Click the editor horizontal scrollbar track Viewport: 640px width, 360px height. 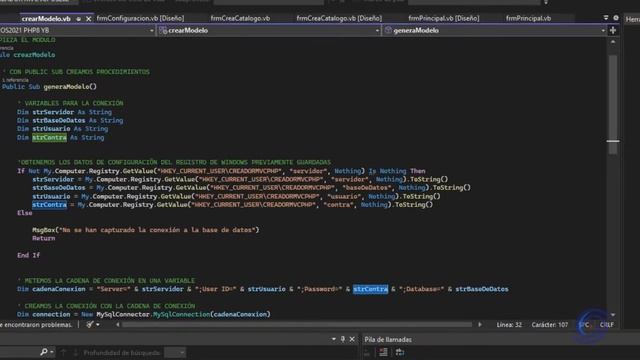click(297, 325)
